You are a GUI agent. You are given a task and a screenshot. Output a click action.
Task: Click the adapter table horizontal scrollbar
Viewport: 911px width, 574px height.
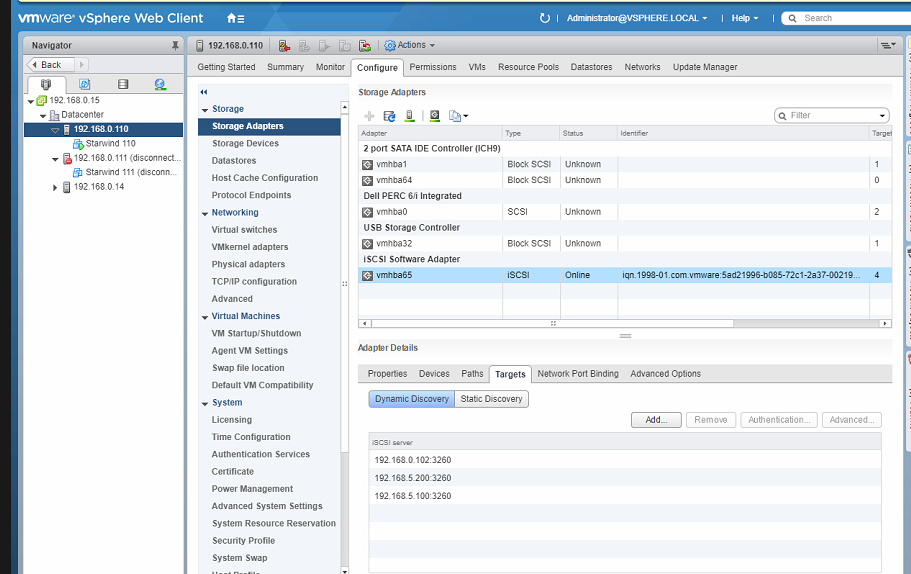click(x=552, y=324)
